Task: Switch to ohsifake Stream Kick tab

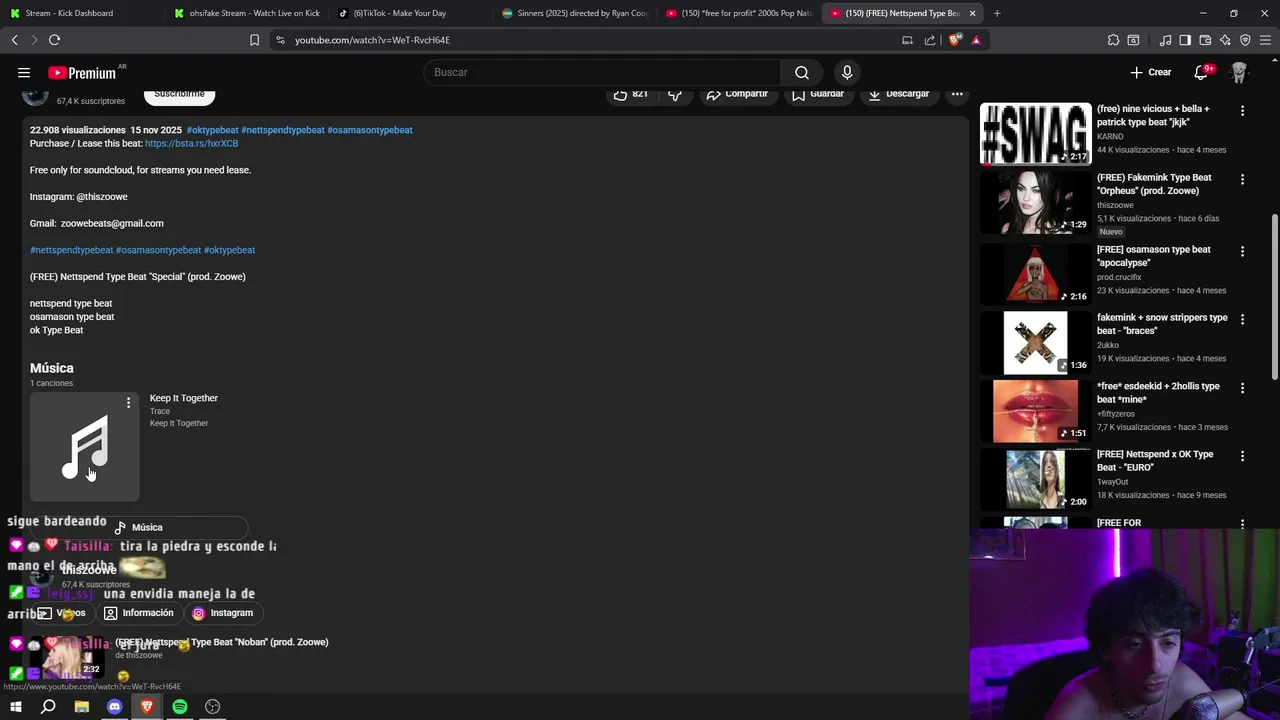Action: 246,13
